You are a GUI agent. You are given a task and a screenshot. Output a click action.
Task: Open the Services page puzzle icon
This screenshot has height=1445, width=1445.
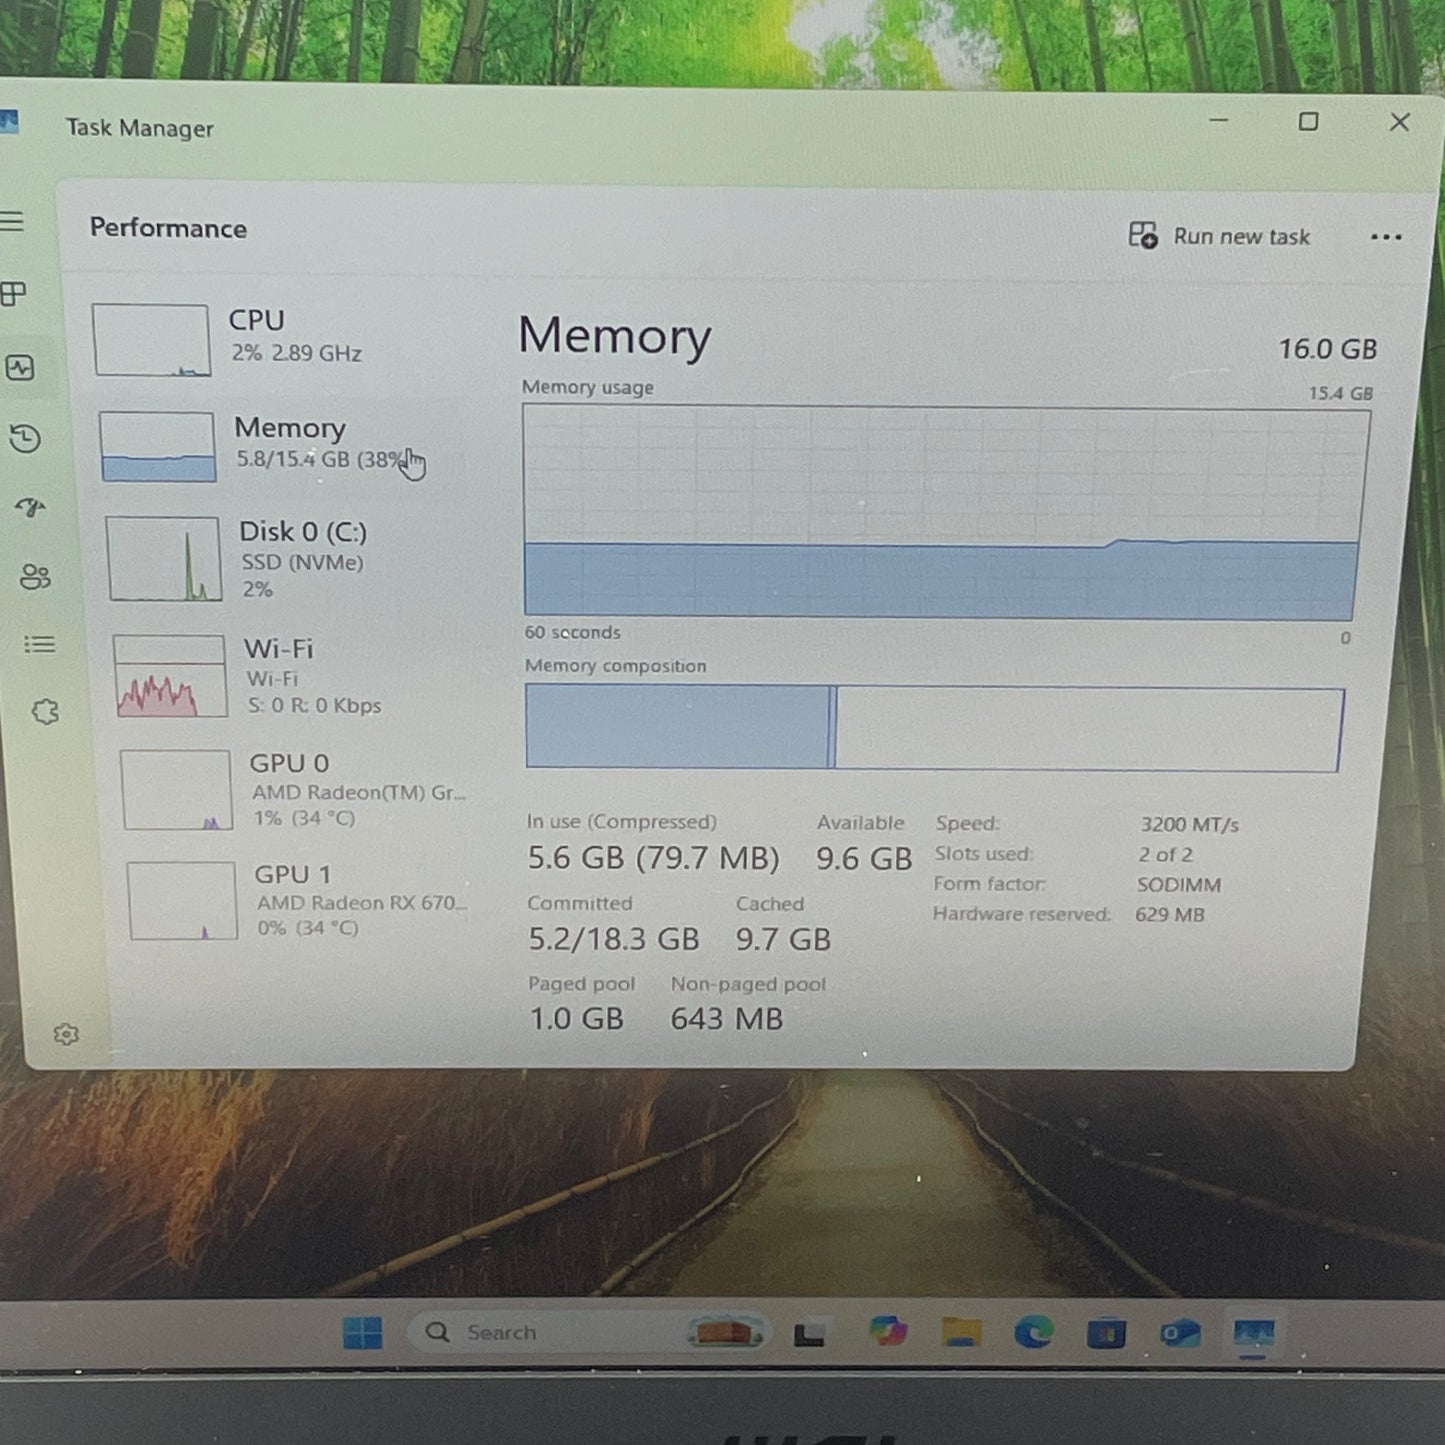click(x=45, y=712)
